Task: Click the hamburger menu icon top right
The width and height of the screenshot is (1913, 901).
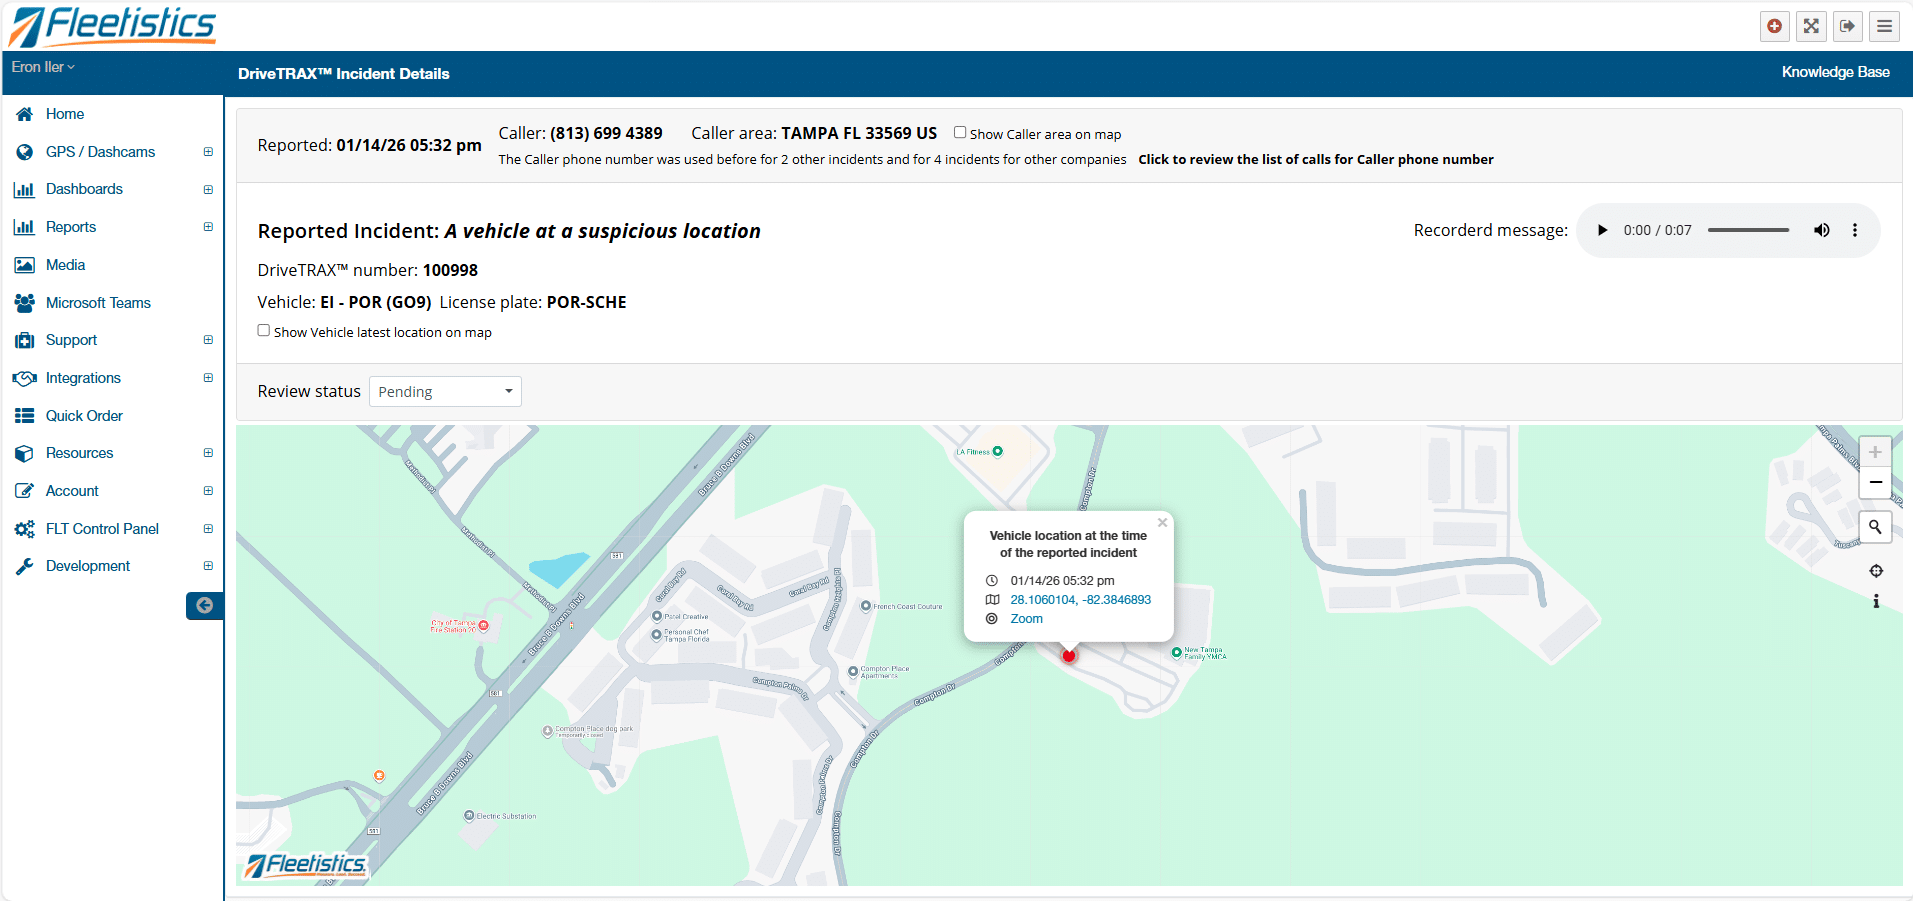Action: pyautogui.click(x=1884, y=26)
